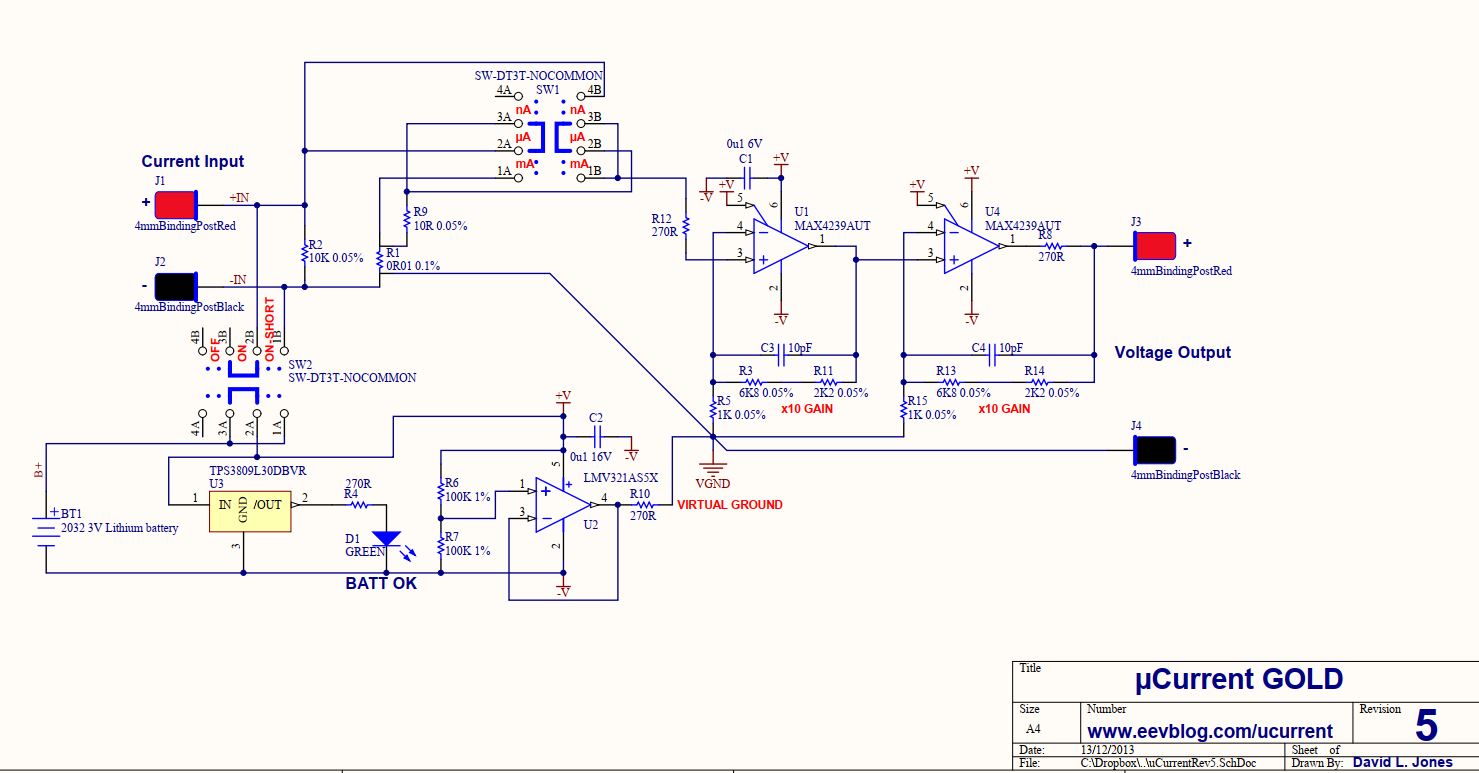Select the 'A4' sheet size value
Screen dimensions: 1479x773
click(1033, 729)
